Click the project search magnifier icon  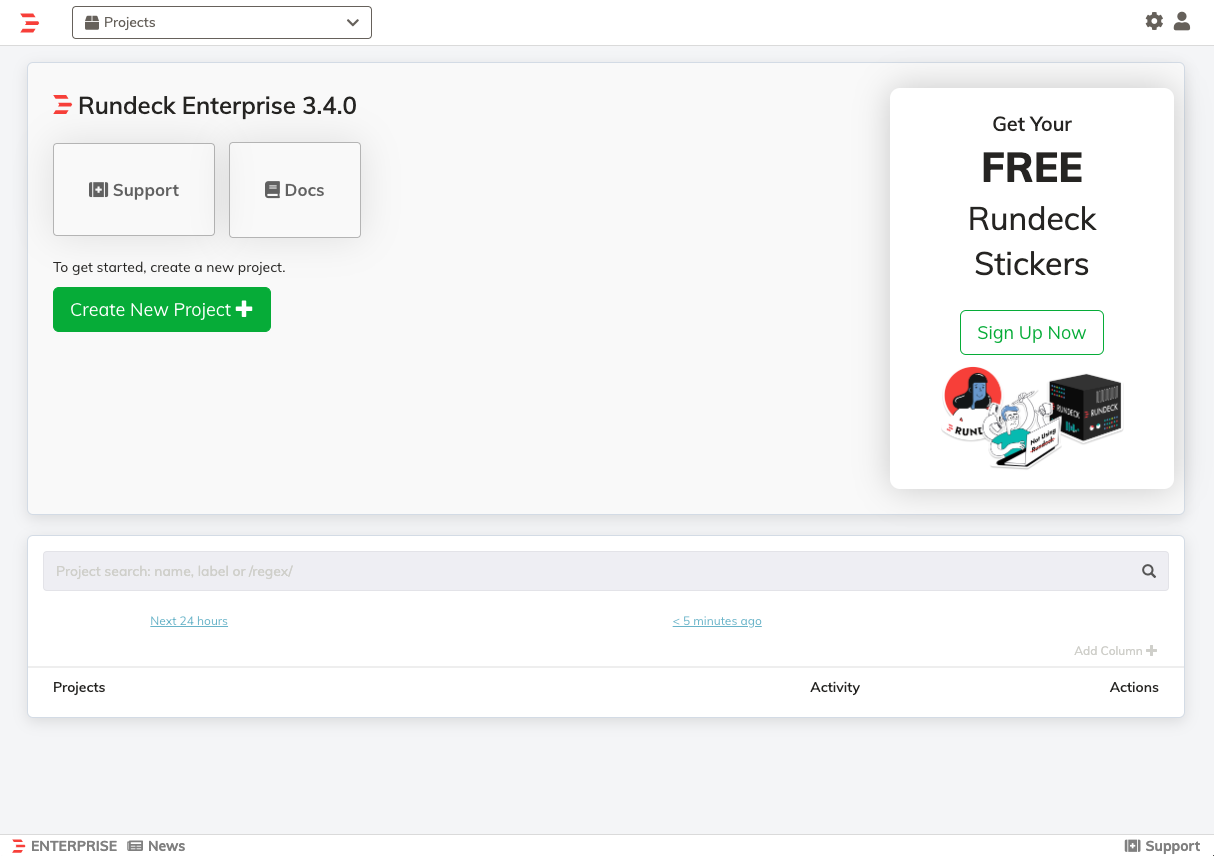(x=1149, y=571)
